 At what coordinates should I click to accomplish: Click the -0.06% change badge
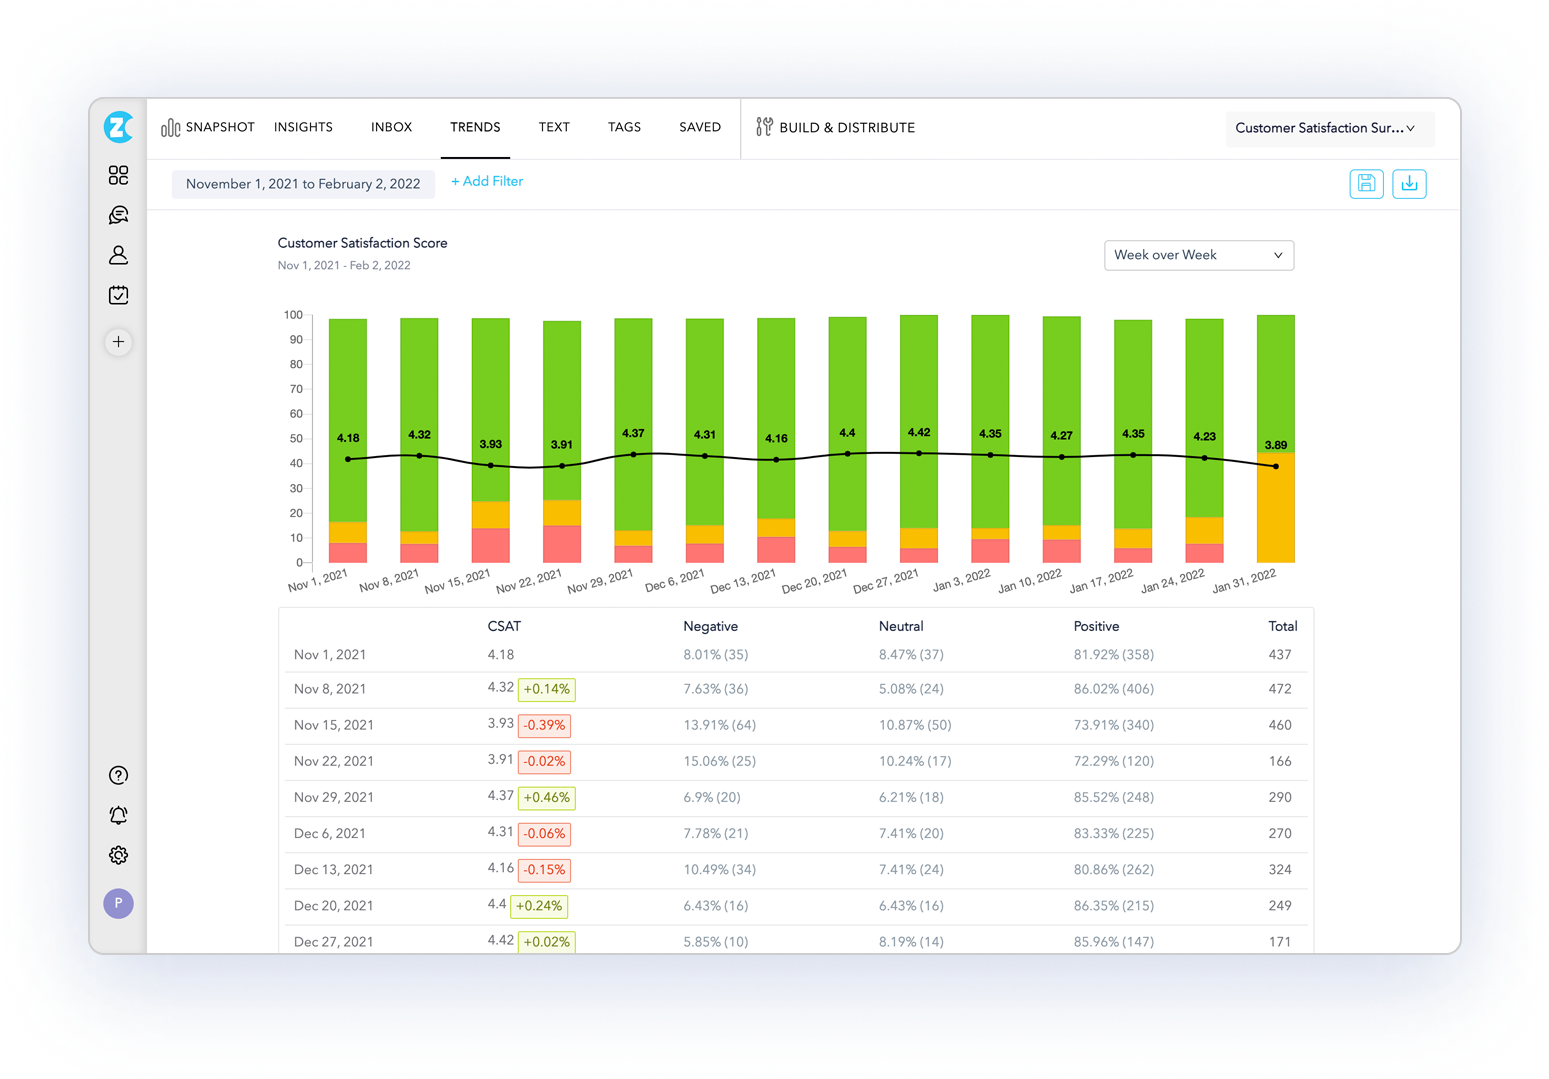click(544, 833)
